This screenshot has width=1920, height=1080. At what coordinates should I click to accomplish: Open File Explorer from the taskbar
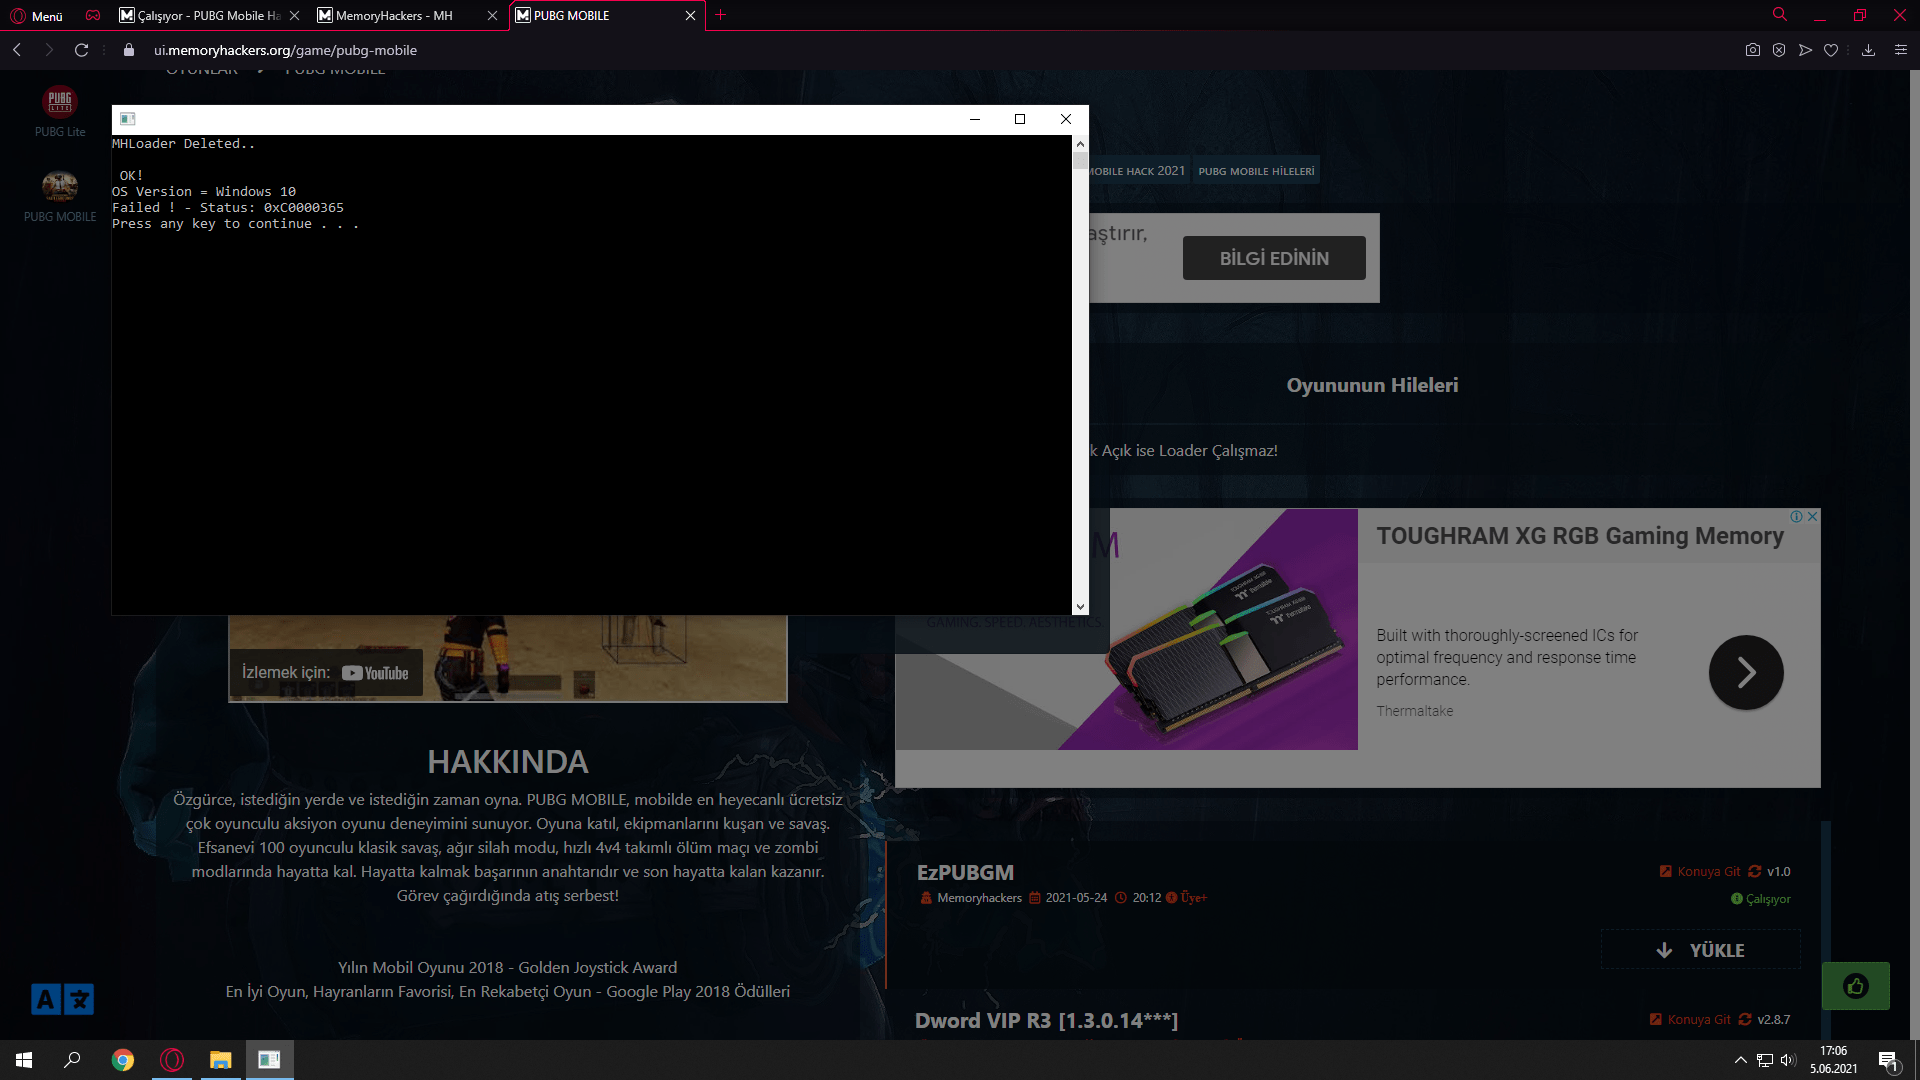[x=220, y=1060]
